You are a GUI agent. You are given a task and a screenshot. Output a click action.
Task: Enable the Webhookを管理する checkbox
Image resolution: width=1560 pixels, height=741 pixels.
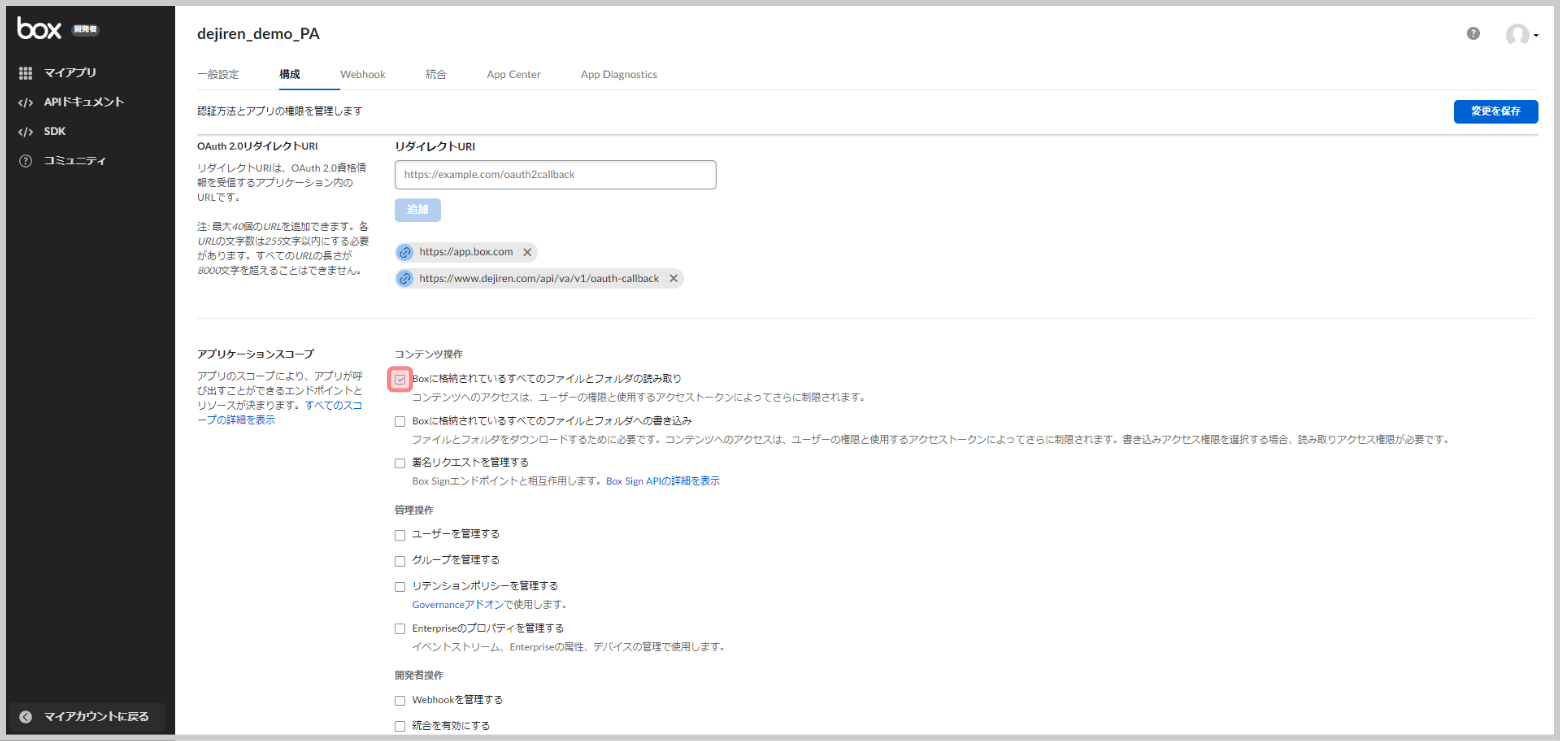(x=400, y=700)
